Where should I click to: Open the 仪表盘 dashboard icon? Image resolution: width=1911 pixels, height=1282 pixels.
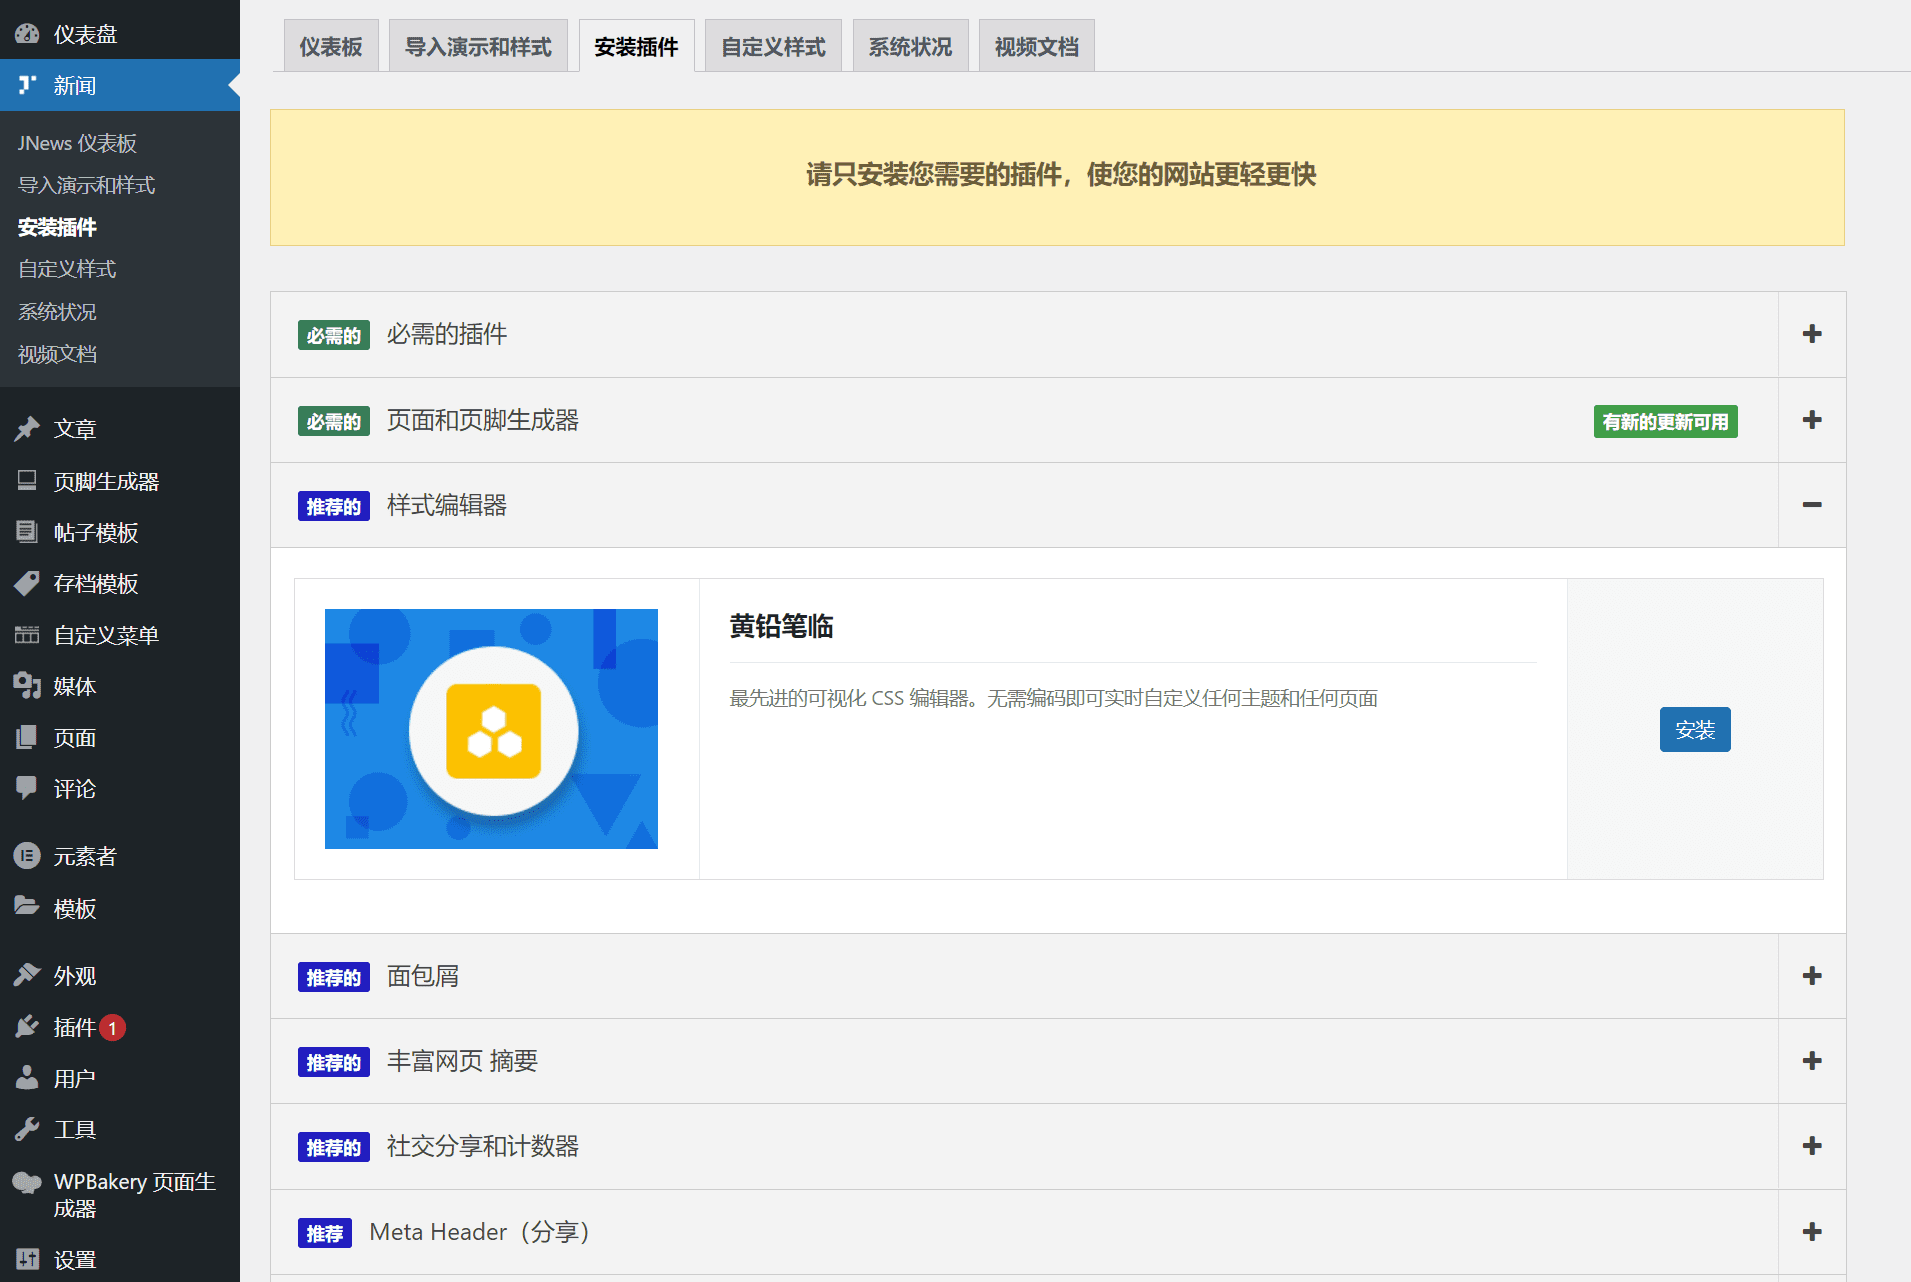tap(27, 33)
